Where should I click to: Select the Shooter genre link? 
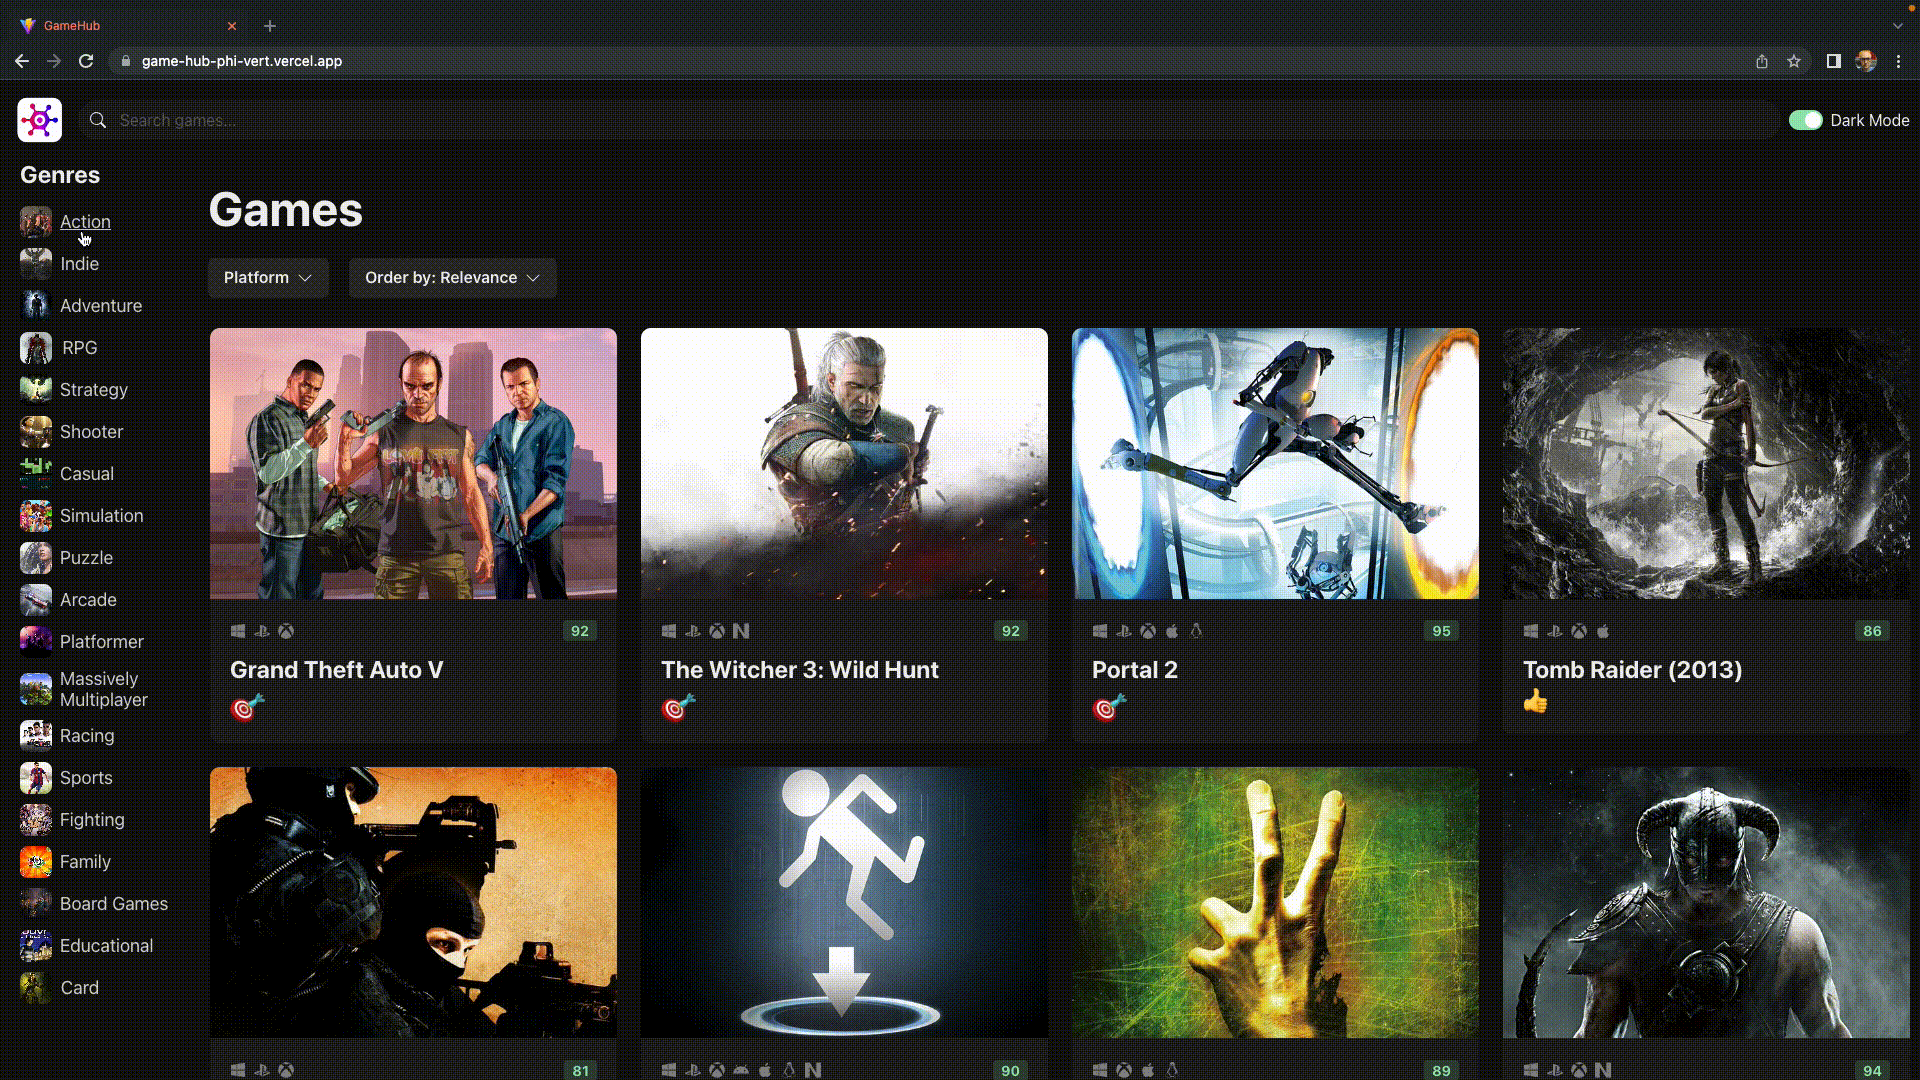[x=92, y=432]
